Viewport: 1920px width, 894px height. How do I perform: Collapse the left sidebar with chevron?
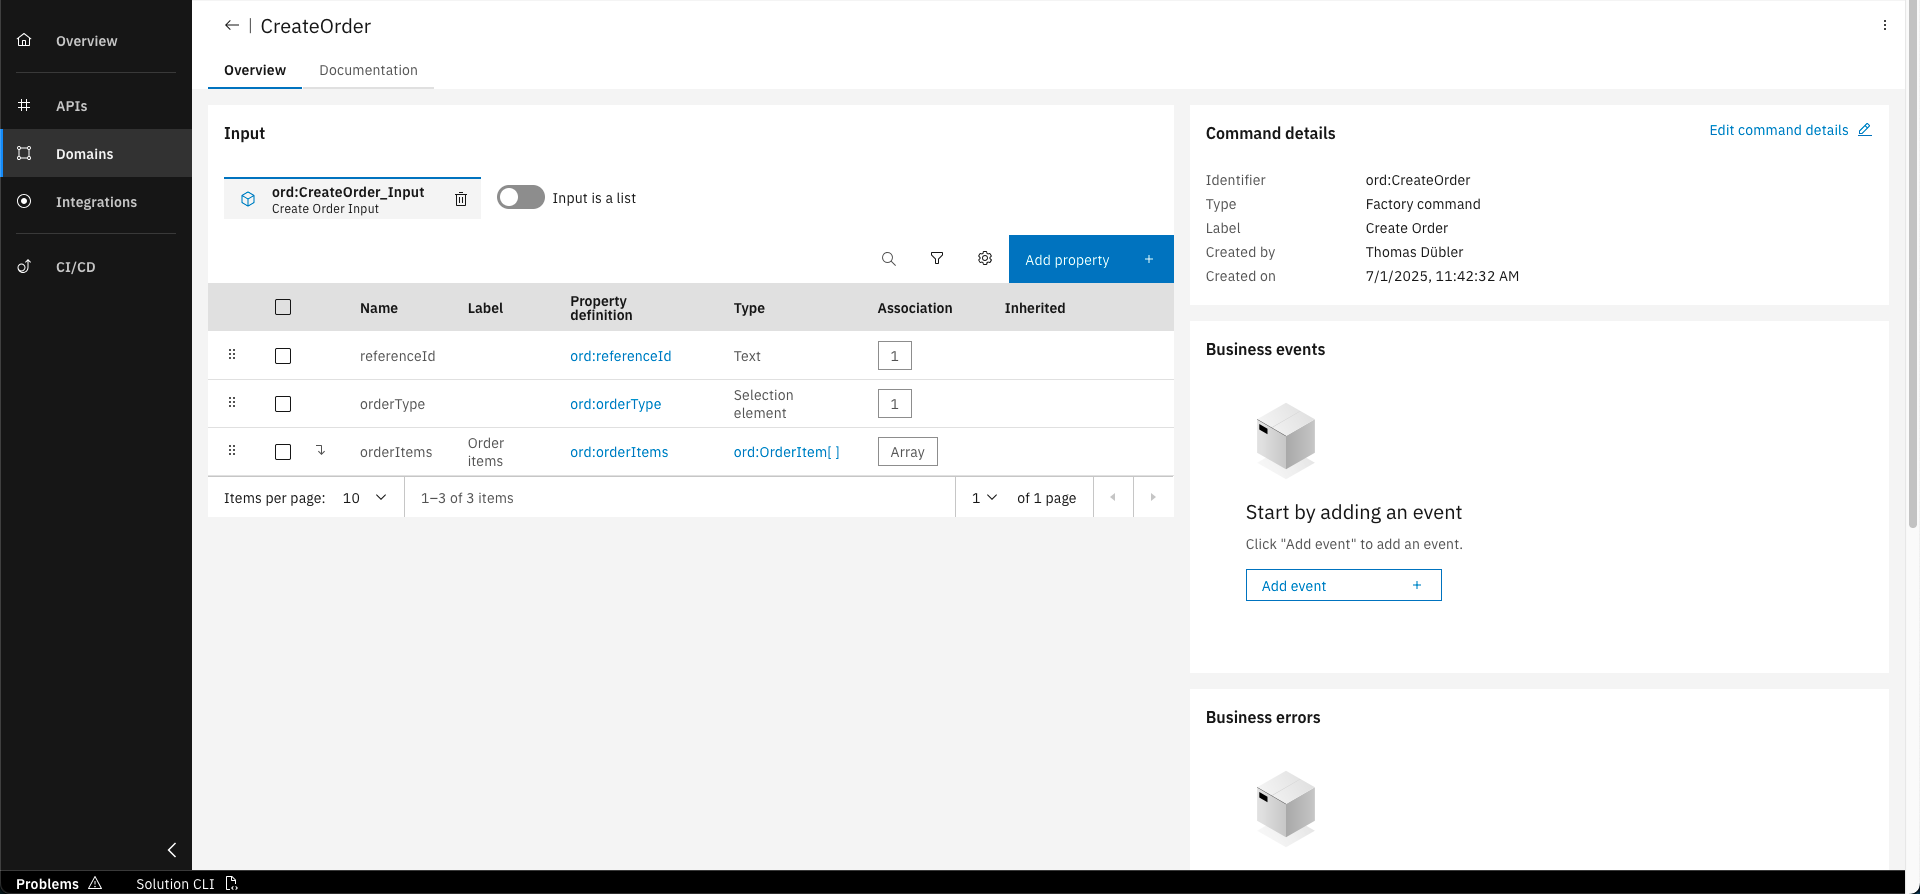pyautogui.click(x=172, y=850)
